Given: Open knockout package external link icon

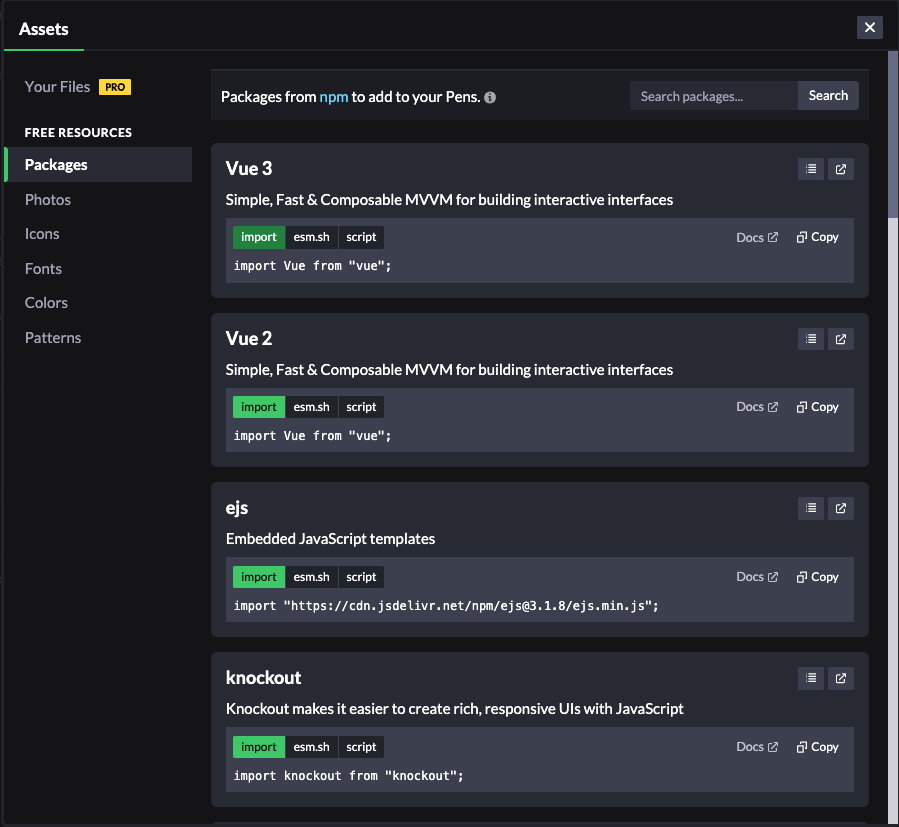Looking at the screenshot, I should click(x=841, y=678).
